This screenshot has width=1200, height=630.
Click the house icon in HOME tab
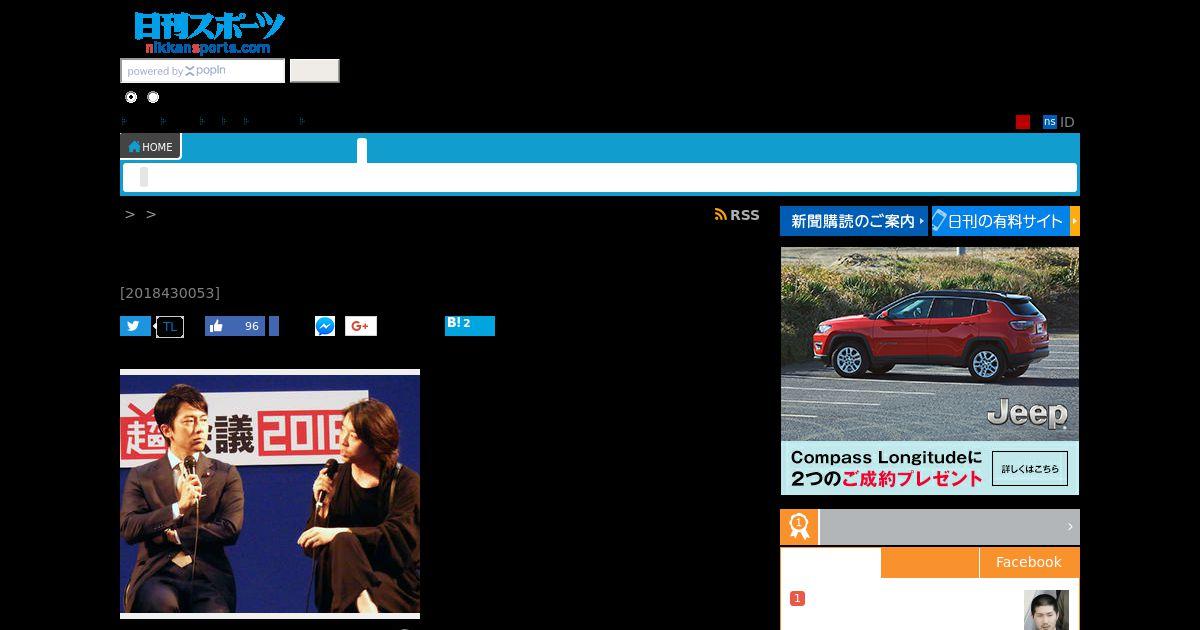pos(134,147)
